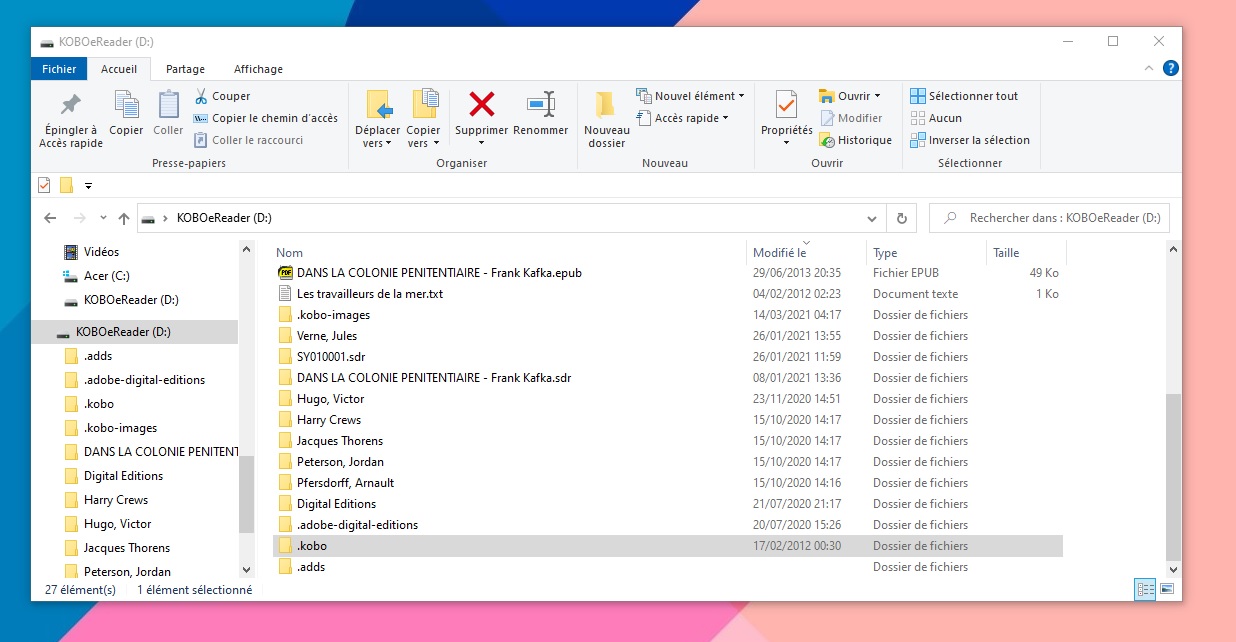
Task: Expand address bar history dropdown
Action: (x=873, y=218)
